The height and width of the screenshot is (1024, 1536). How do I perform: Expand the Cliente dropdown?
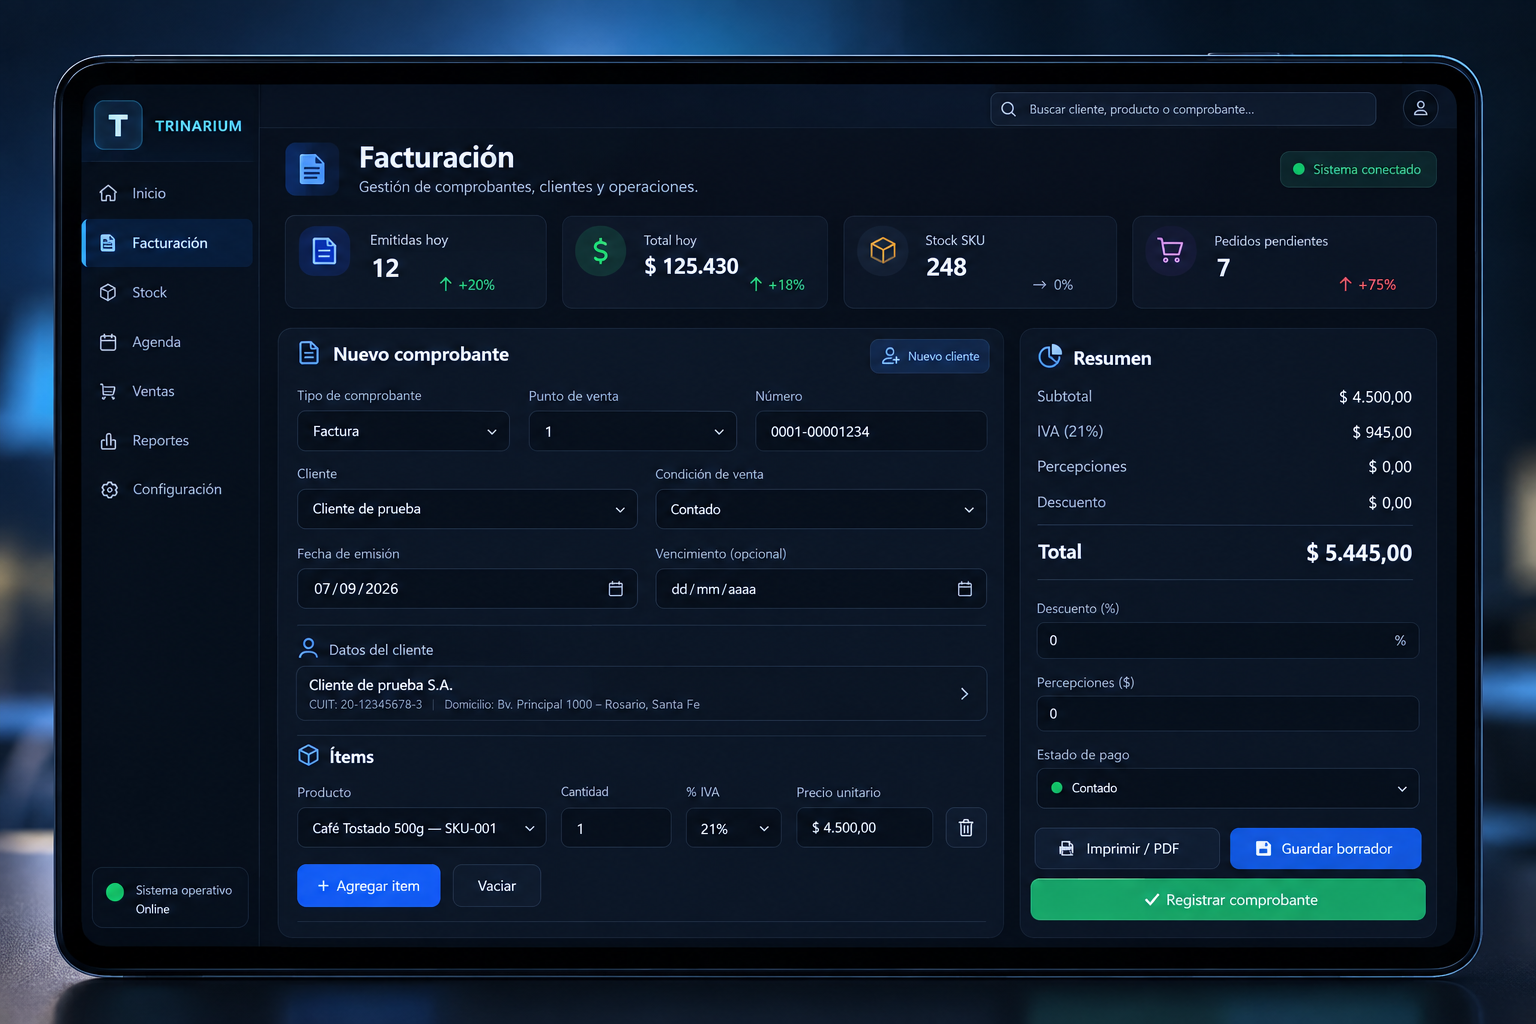click(467, 509)
